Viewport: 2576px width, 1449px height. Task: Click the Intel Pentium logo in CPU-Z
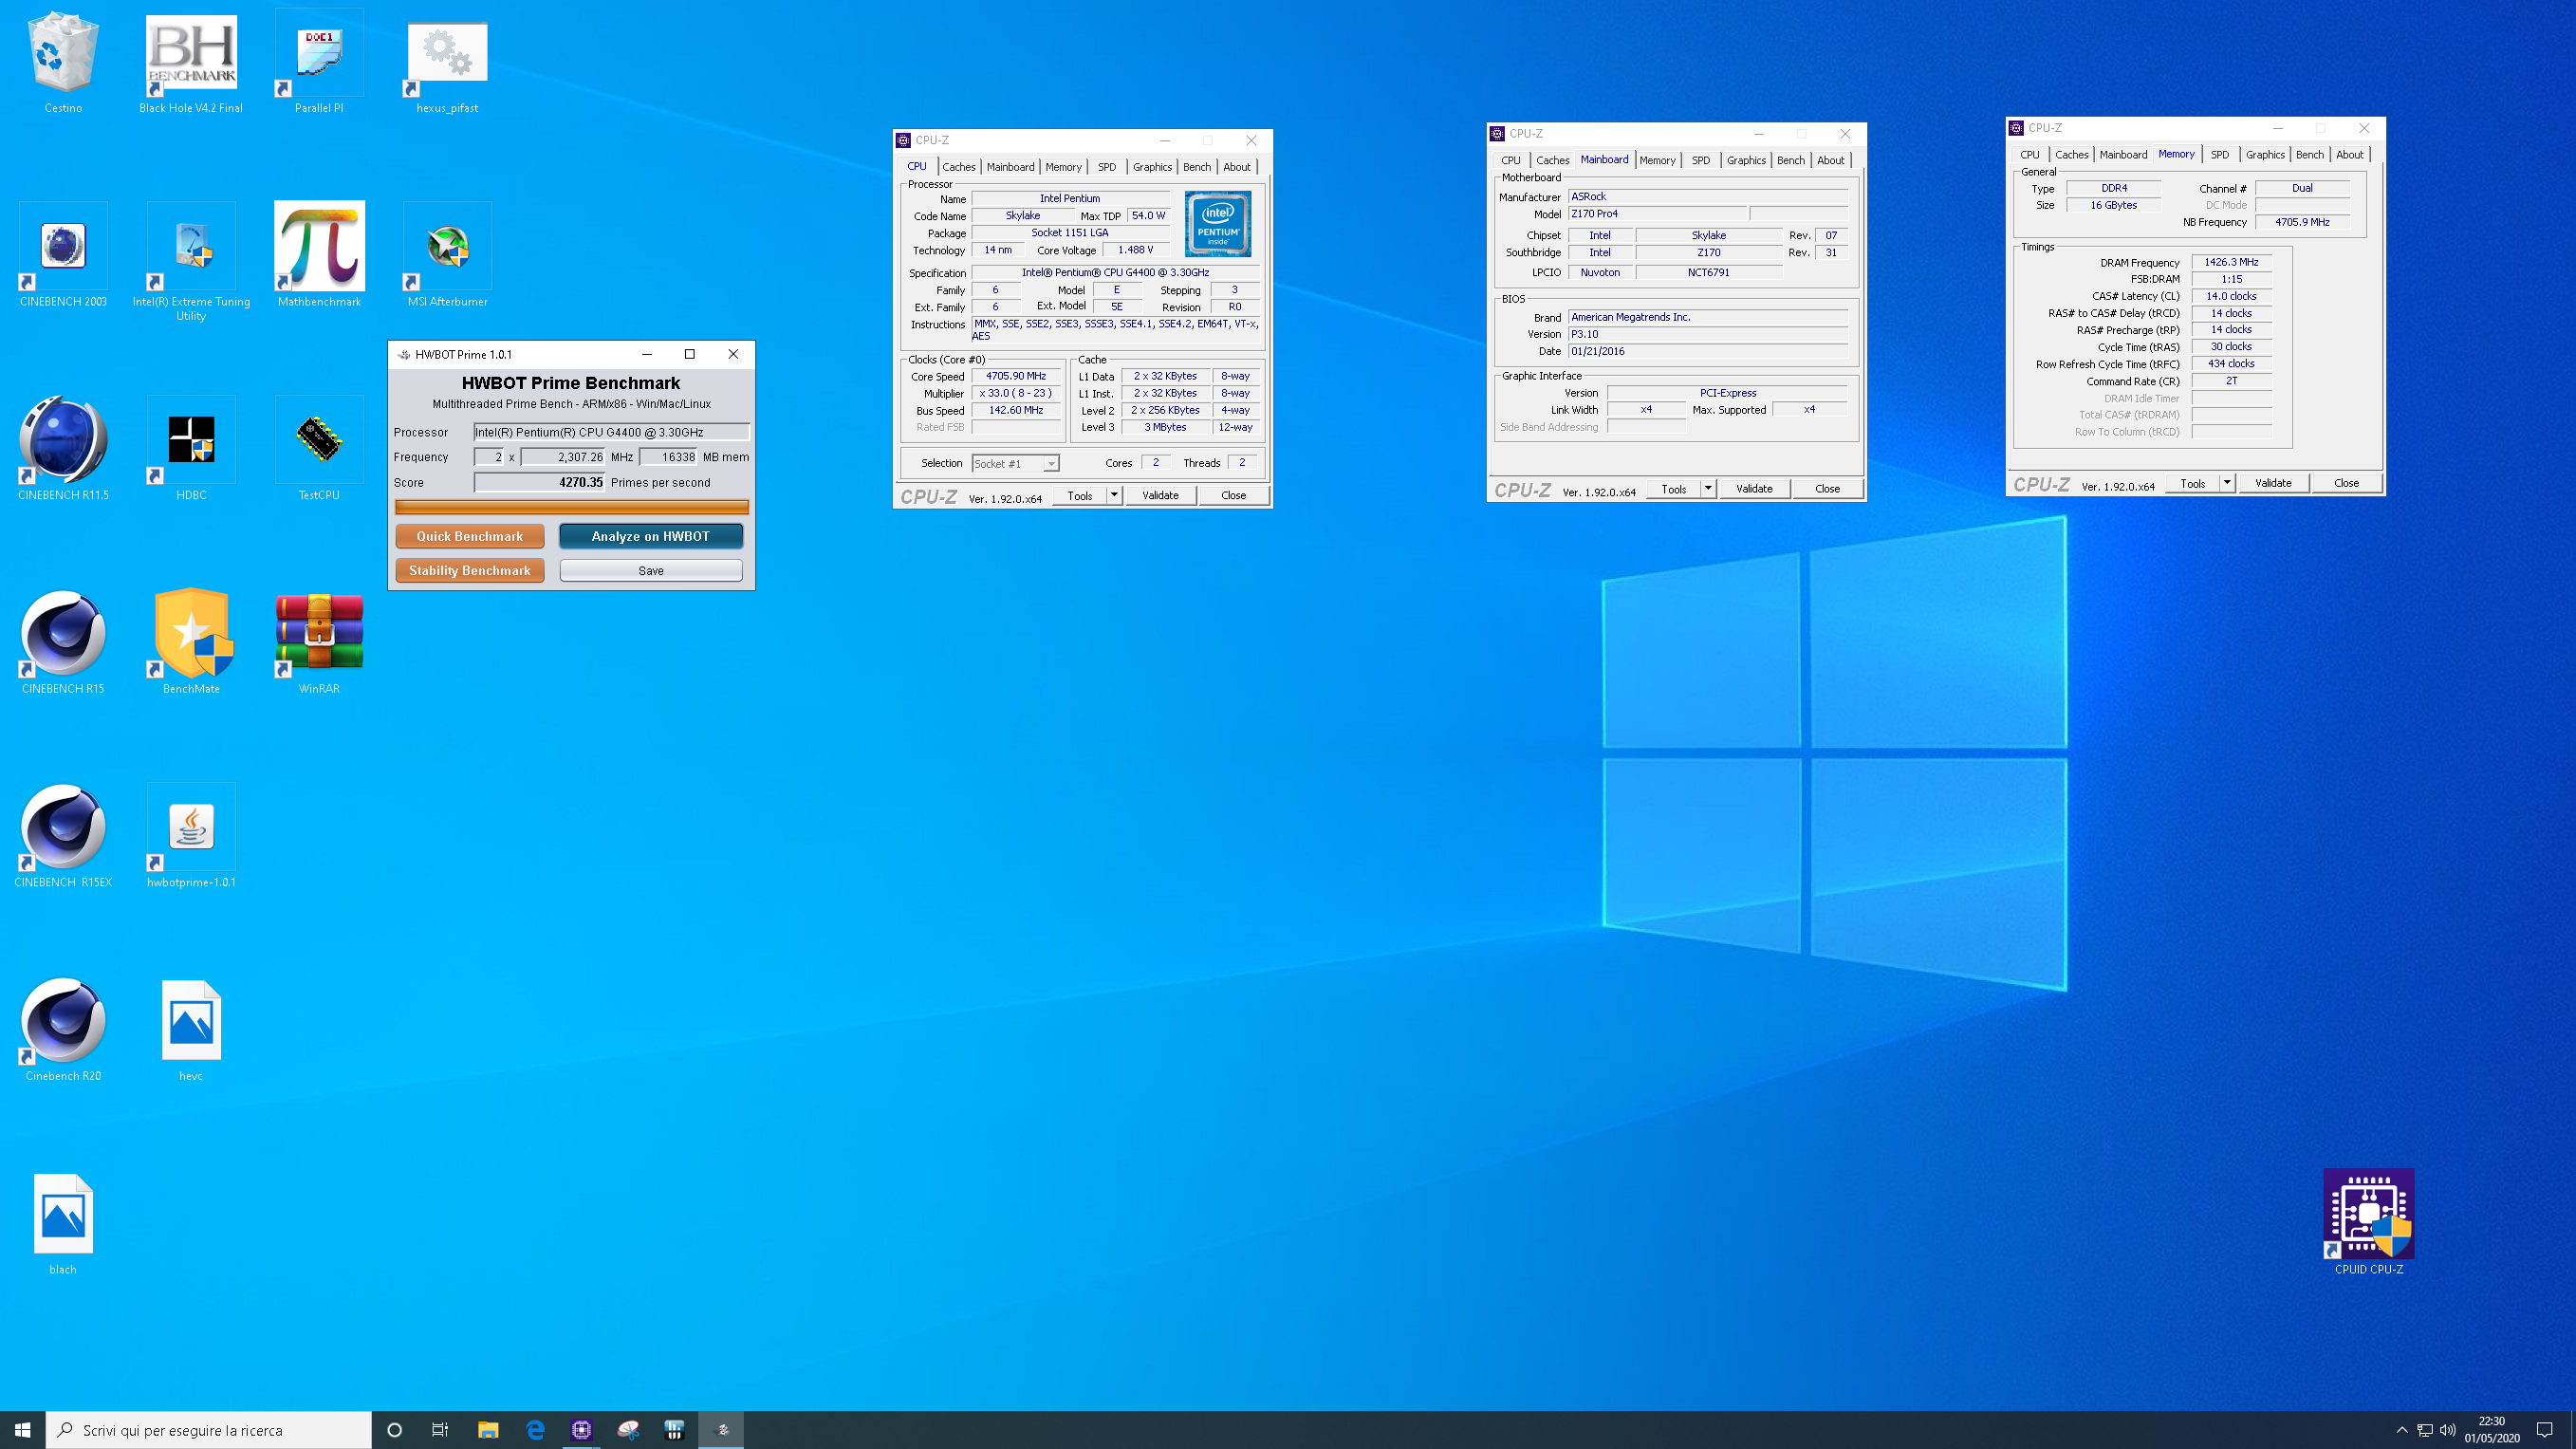click(x=1218, y=224)
